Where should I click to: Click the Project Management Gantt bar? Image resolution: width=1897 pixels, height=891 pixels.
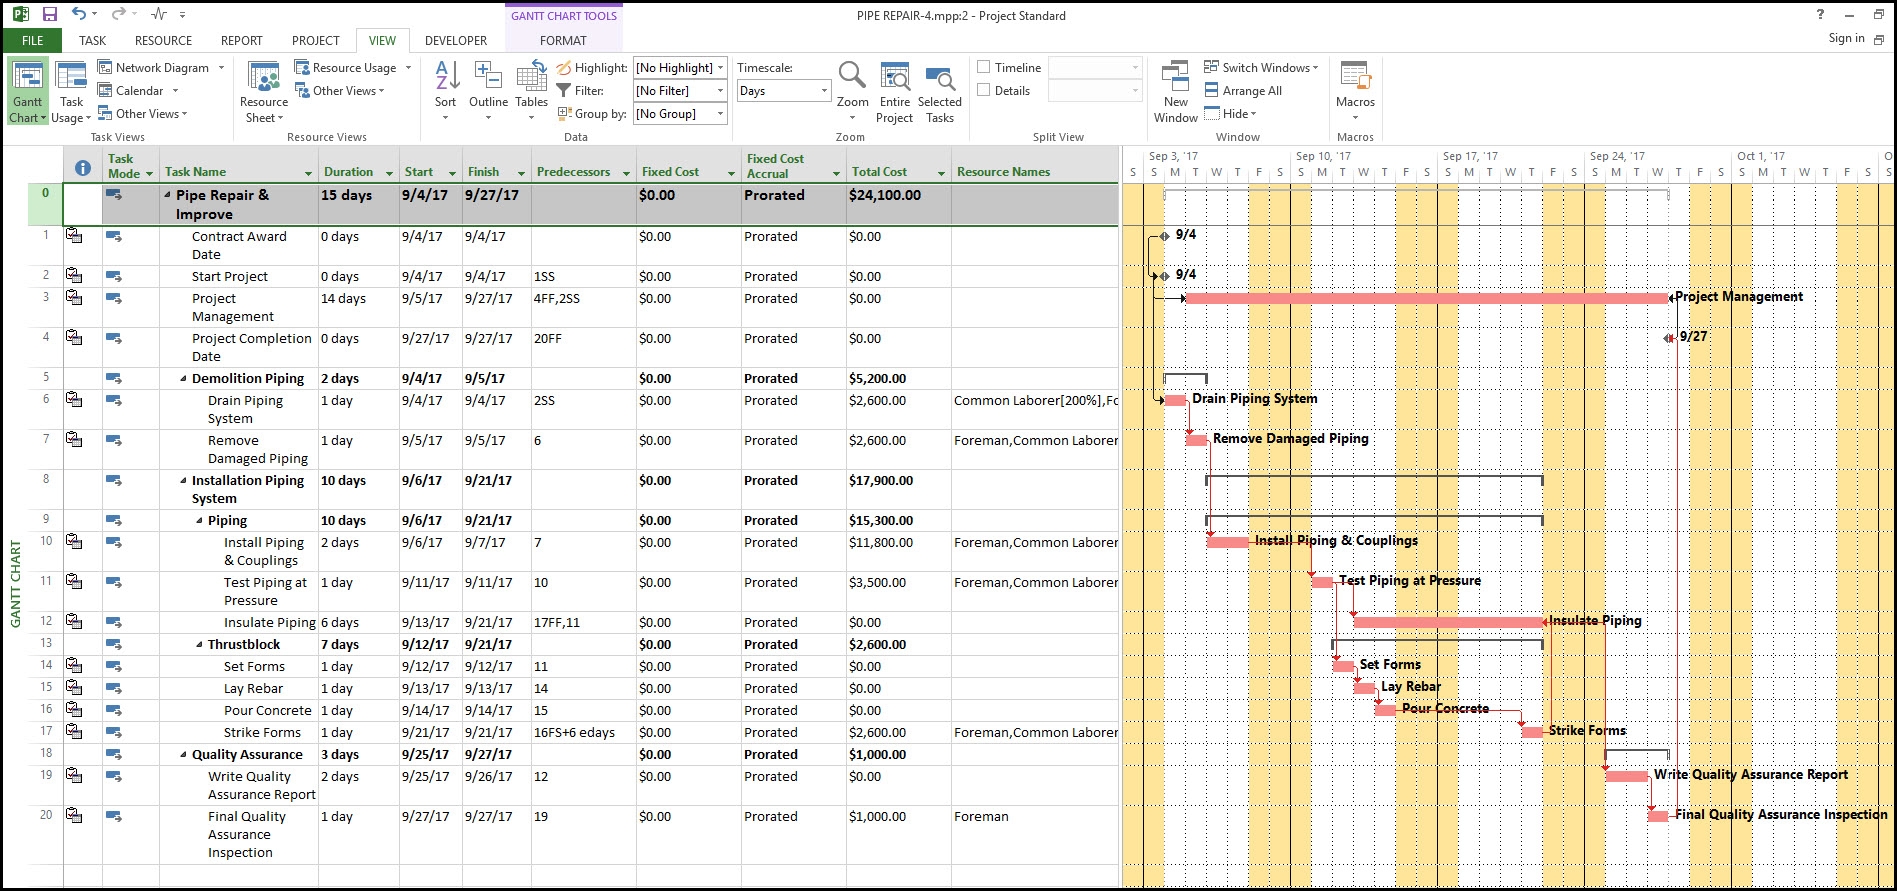coord(1425,298)
